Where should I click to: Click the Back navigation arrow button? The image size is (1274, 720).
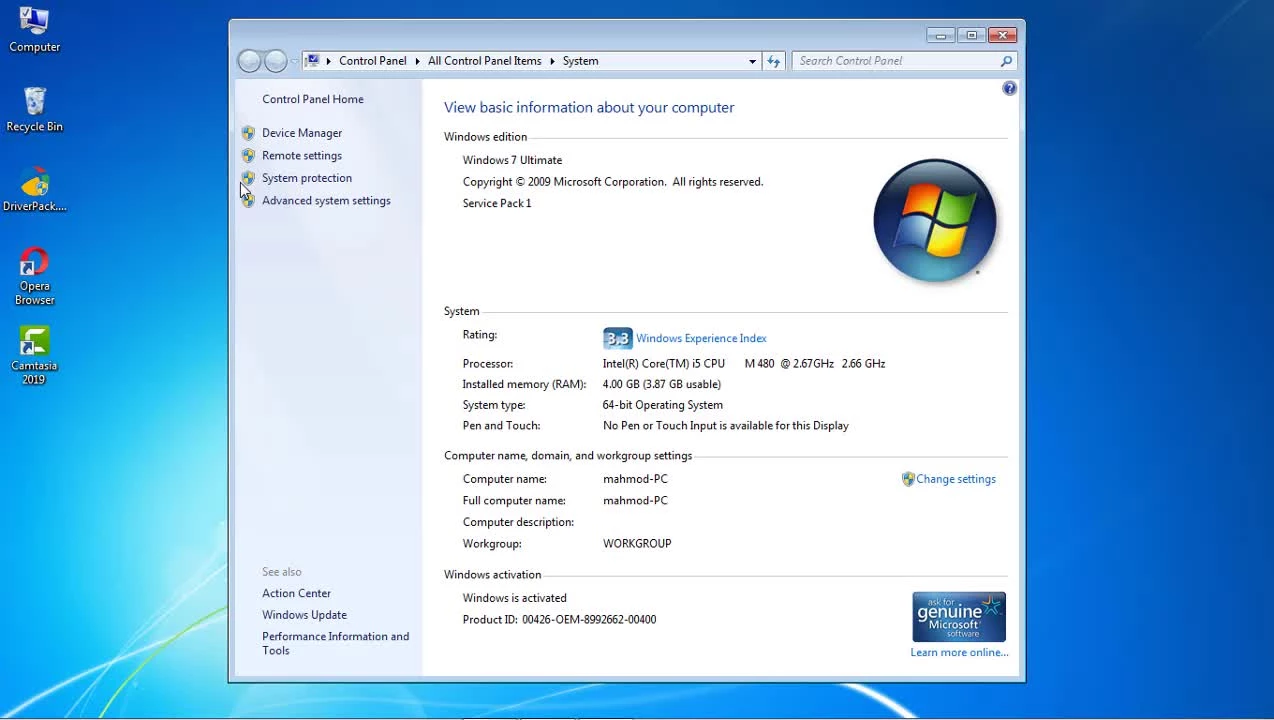(x=249, y=61)
